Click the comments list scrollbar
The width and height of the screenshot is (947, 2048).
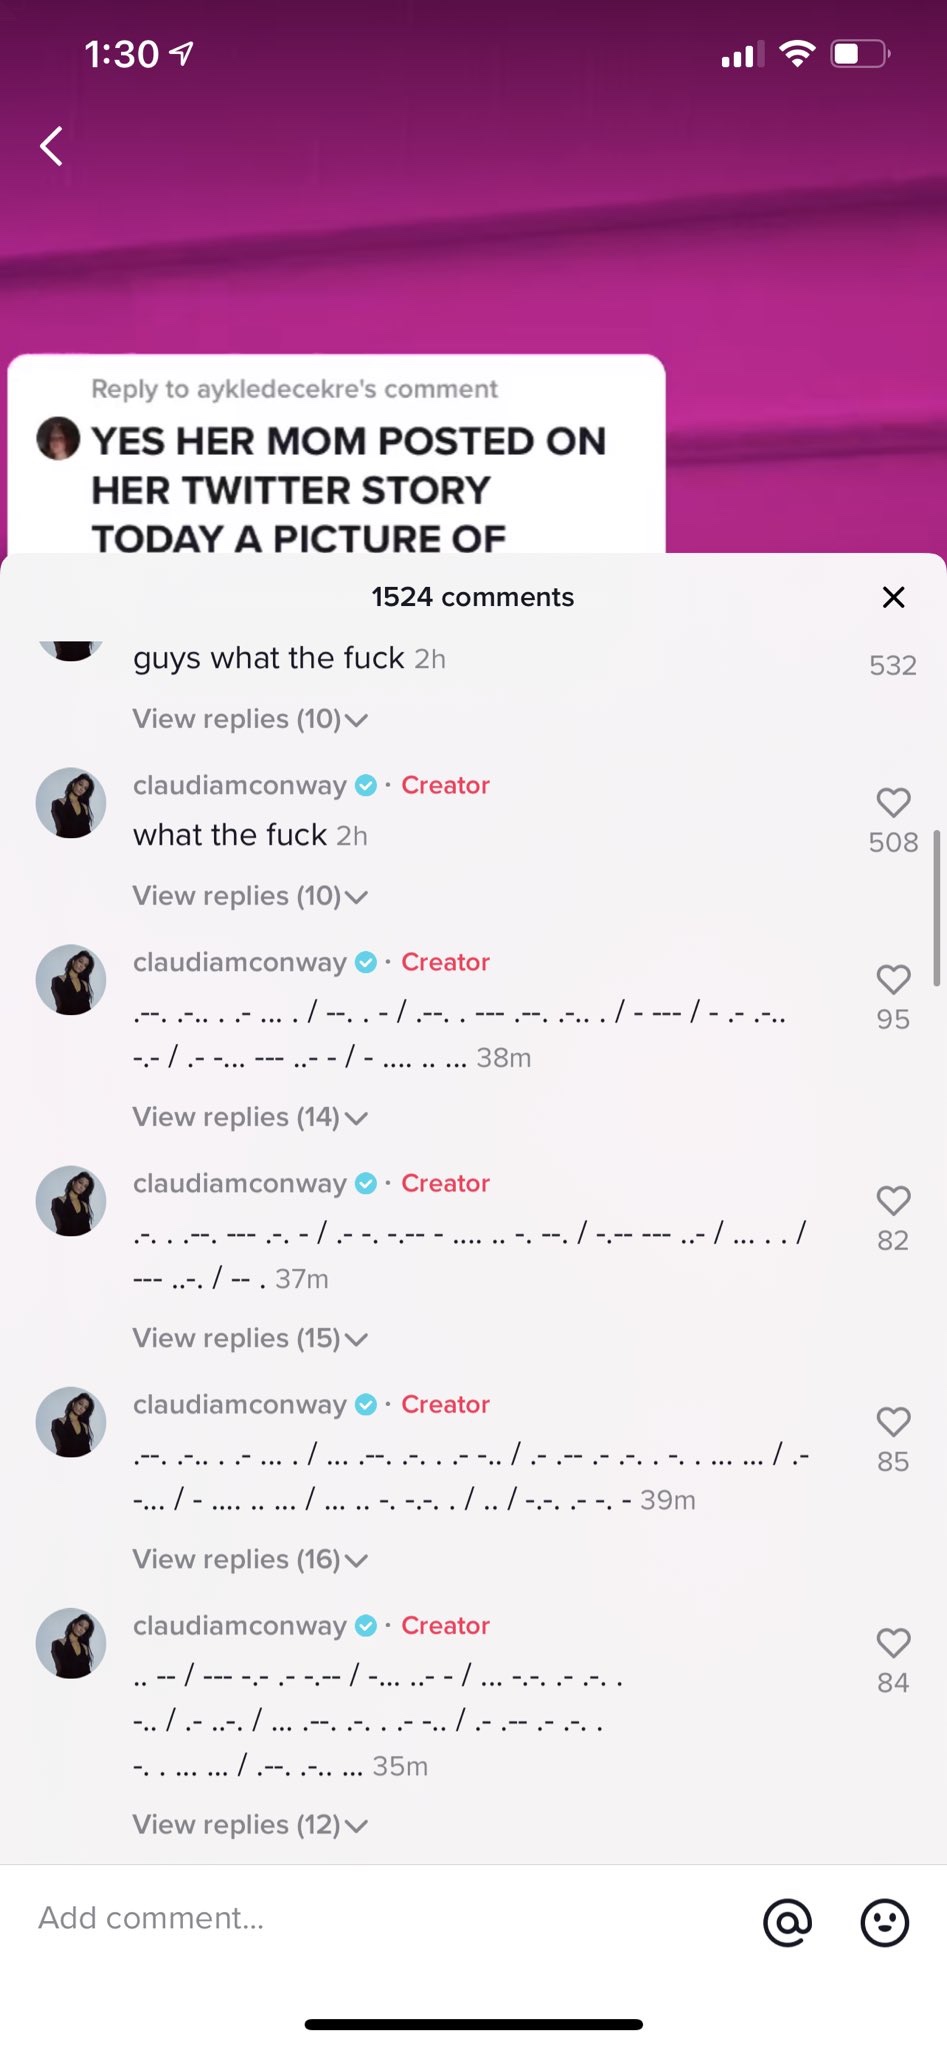(x=936, y=908)
